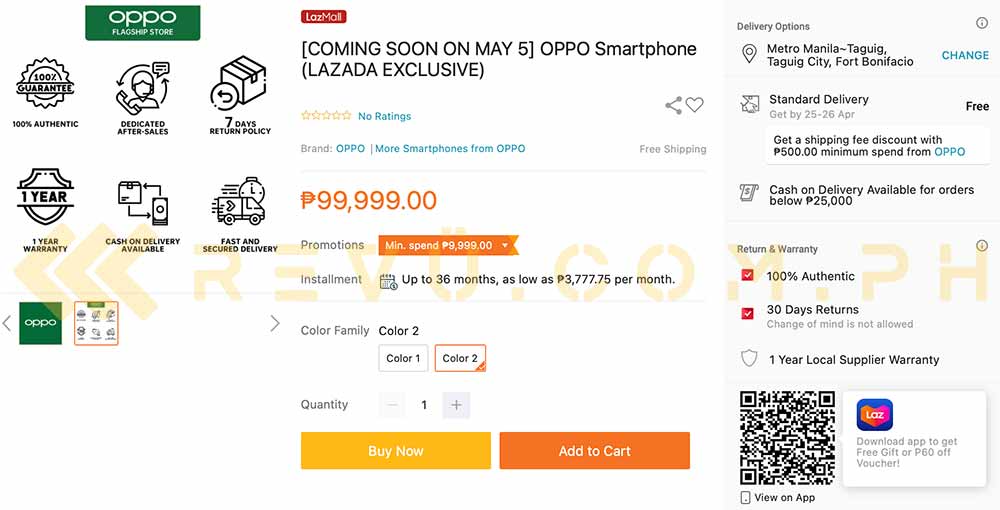Click the LazMall badge
Screen dimensions: 1000x510
(323, 17)
